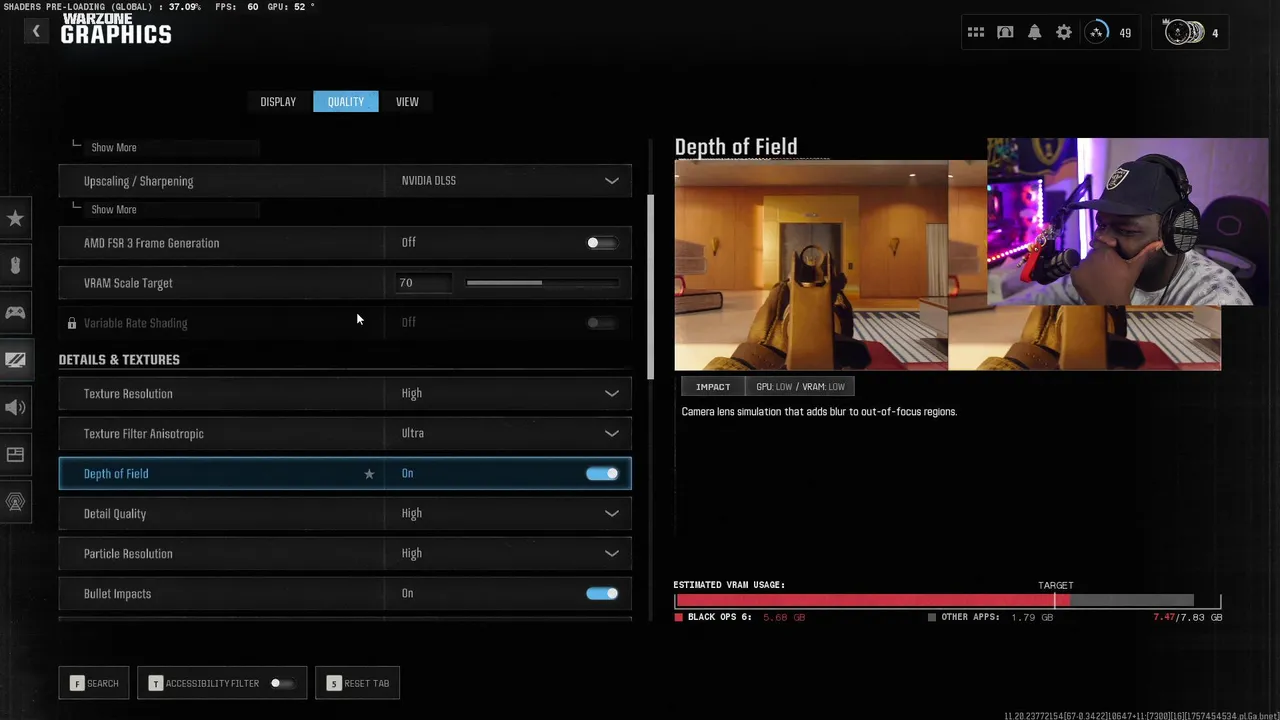Click the GPU: LOW / VRAM: LOW indicator

(x=800, y=387)
